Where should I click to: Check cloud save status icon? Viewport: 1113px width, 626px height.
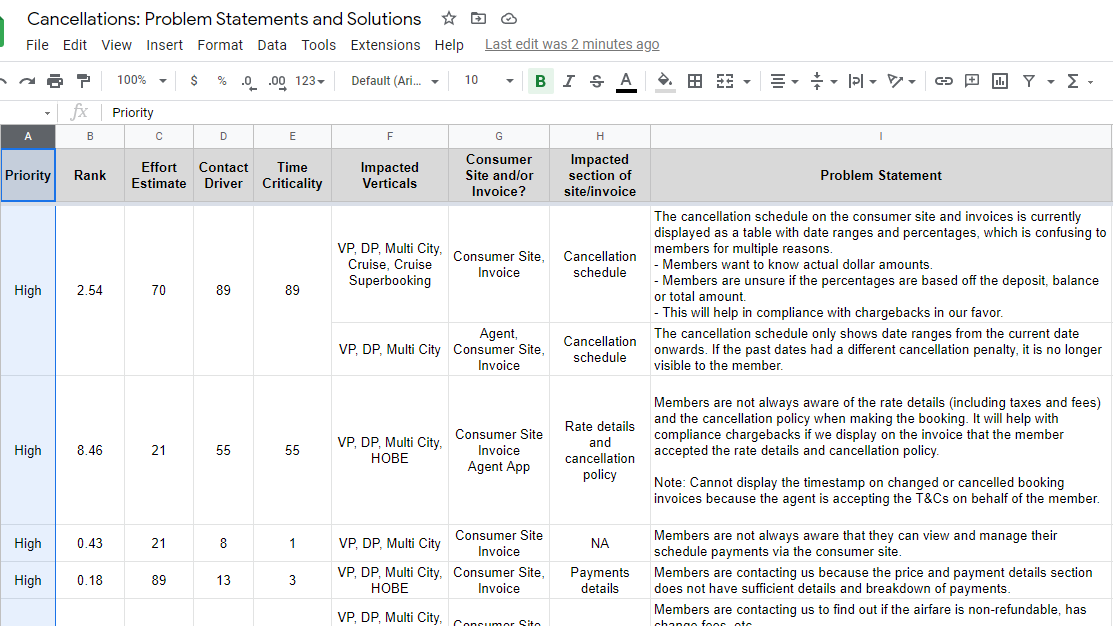pyautogui.click(x=509, y=18)
